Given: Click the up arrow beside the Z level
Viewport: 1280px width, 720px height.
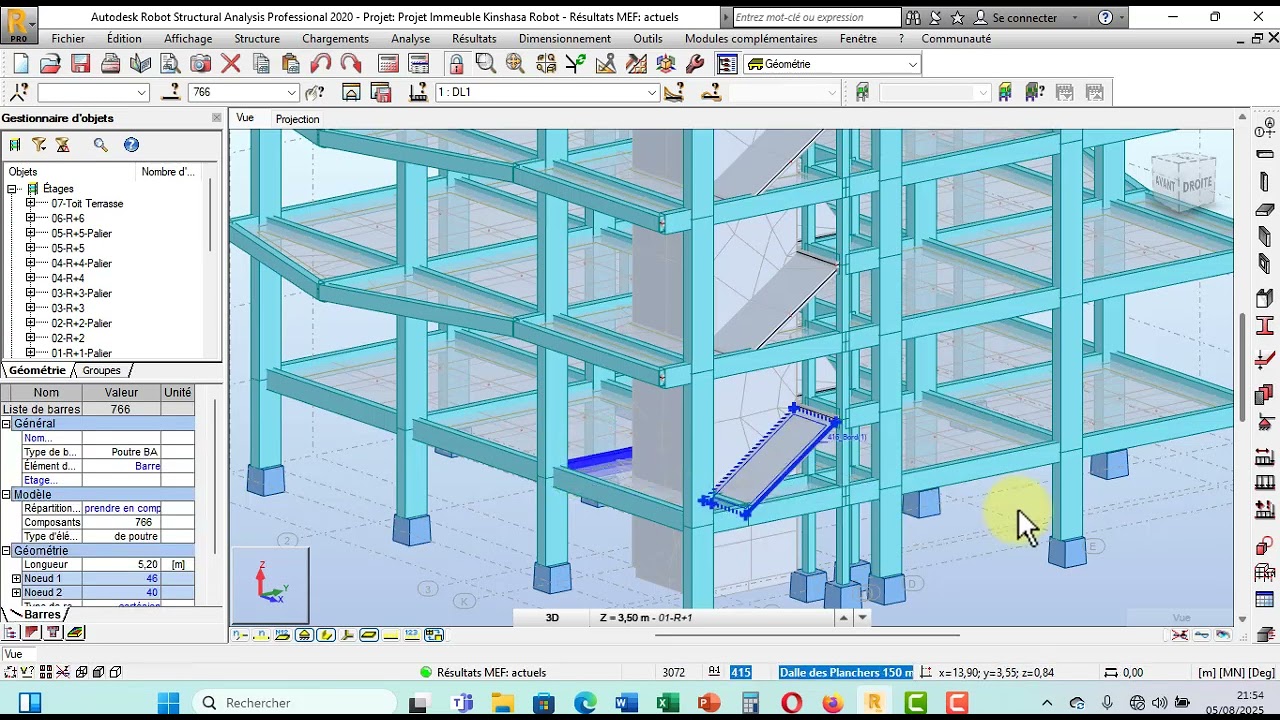Looking at the screenshot, I should (843, 617).
